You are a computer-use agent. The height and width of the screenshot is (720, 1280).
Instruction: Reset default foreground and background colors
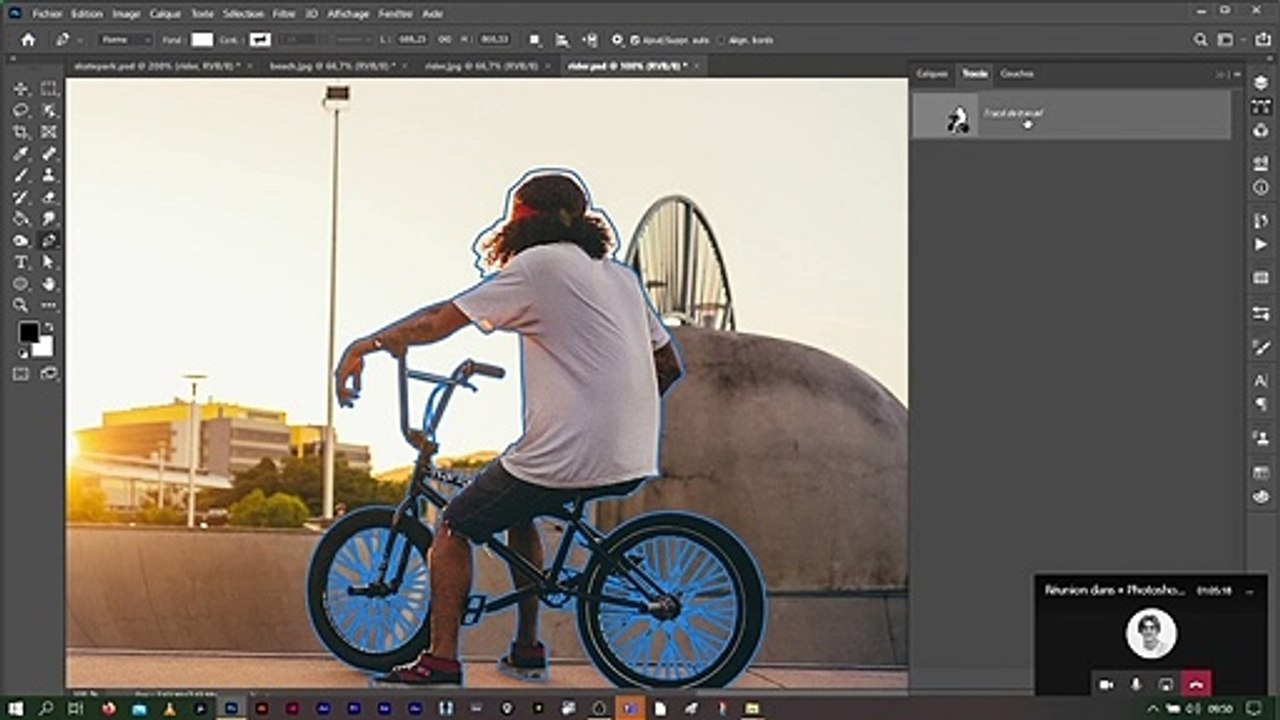point(22,352)
